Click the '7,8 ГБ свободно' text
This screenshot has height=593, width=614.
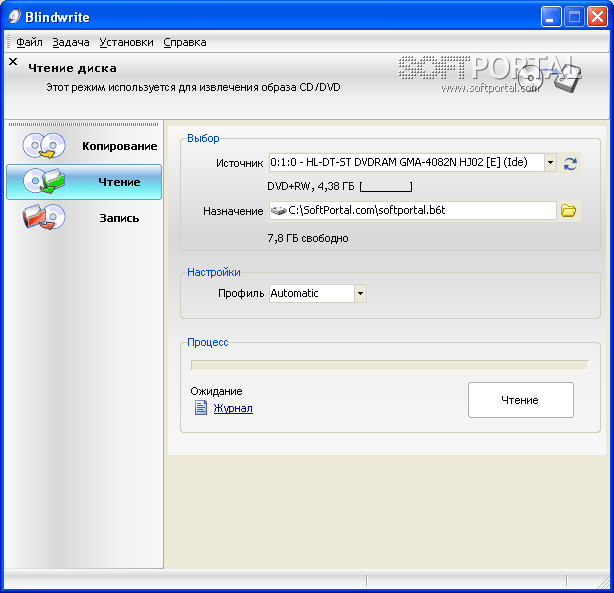pyautogui.click(x=308, y=238)
